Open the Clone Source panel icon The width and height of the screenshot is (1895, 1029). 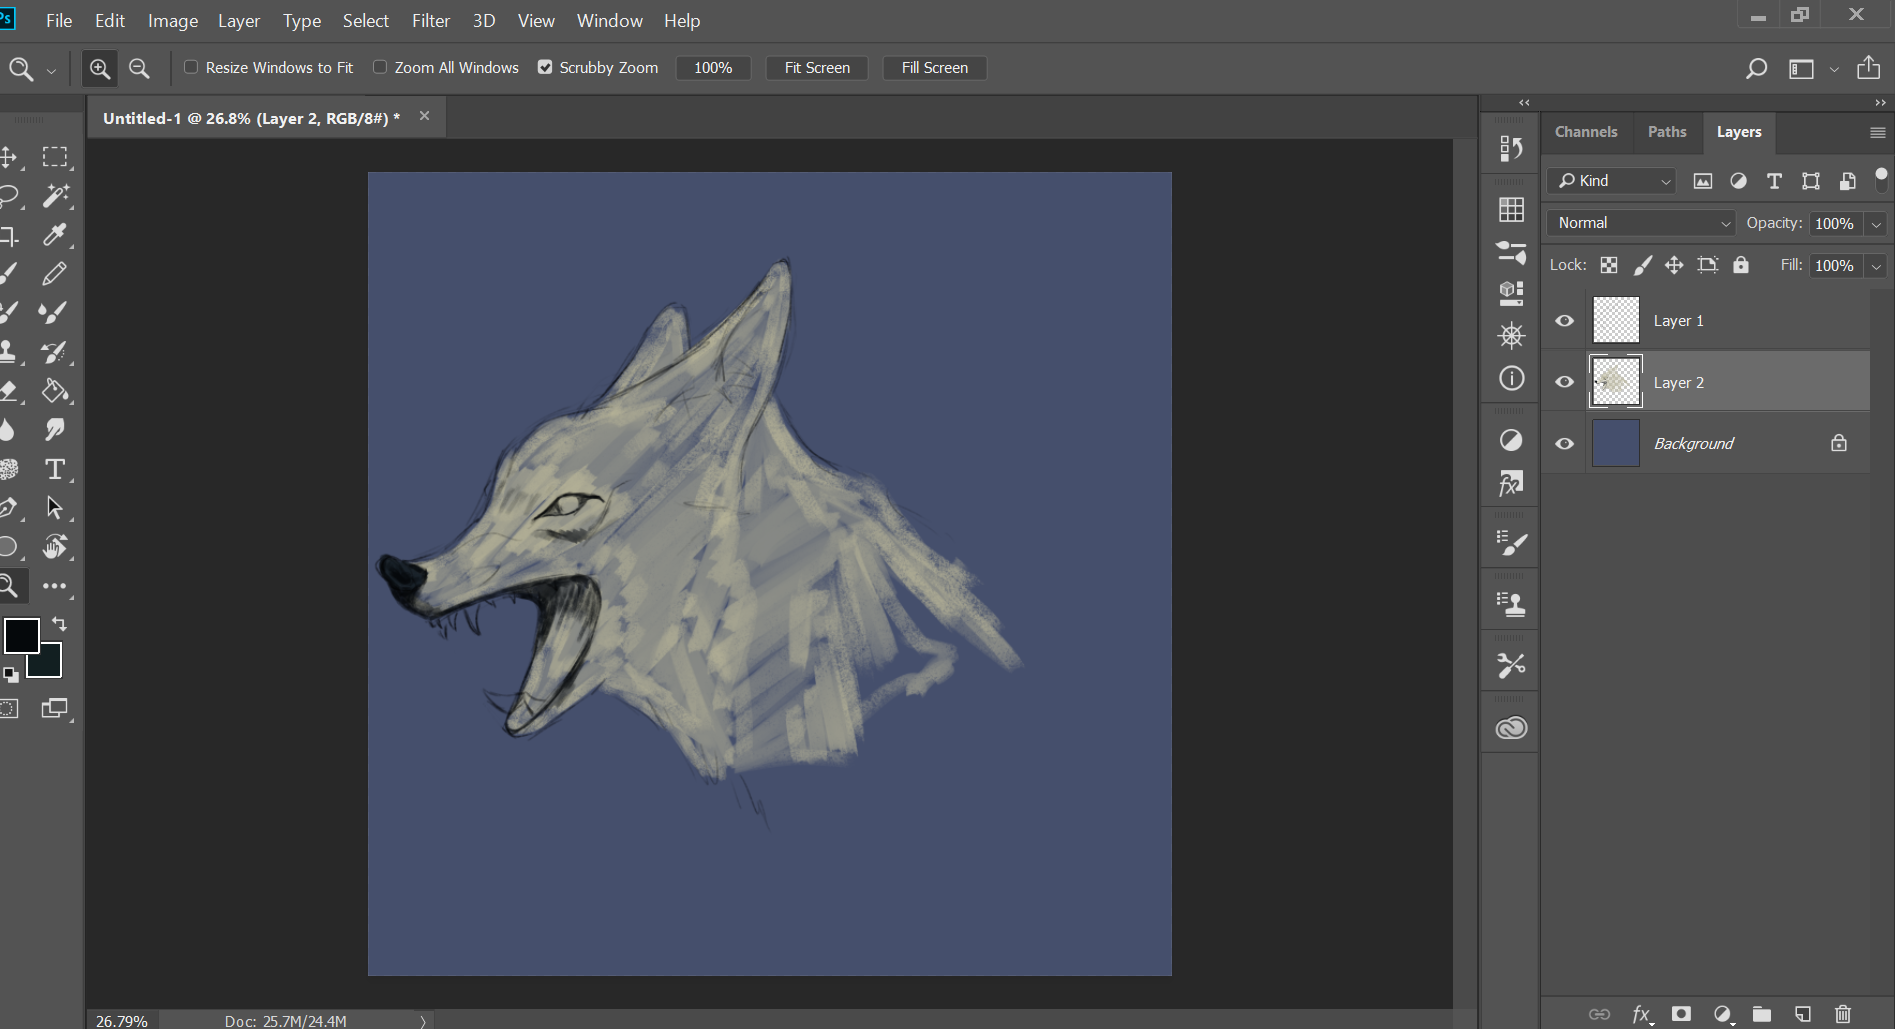point(1511,603)
